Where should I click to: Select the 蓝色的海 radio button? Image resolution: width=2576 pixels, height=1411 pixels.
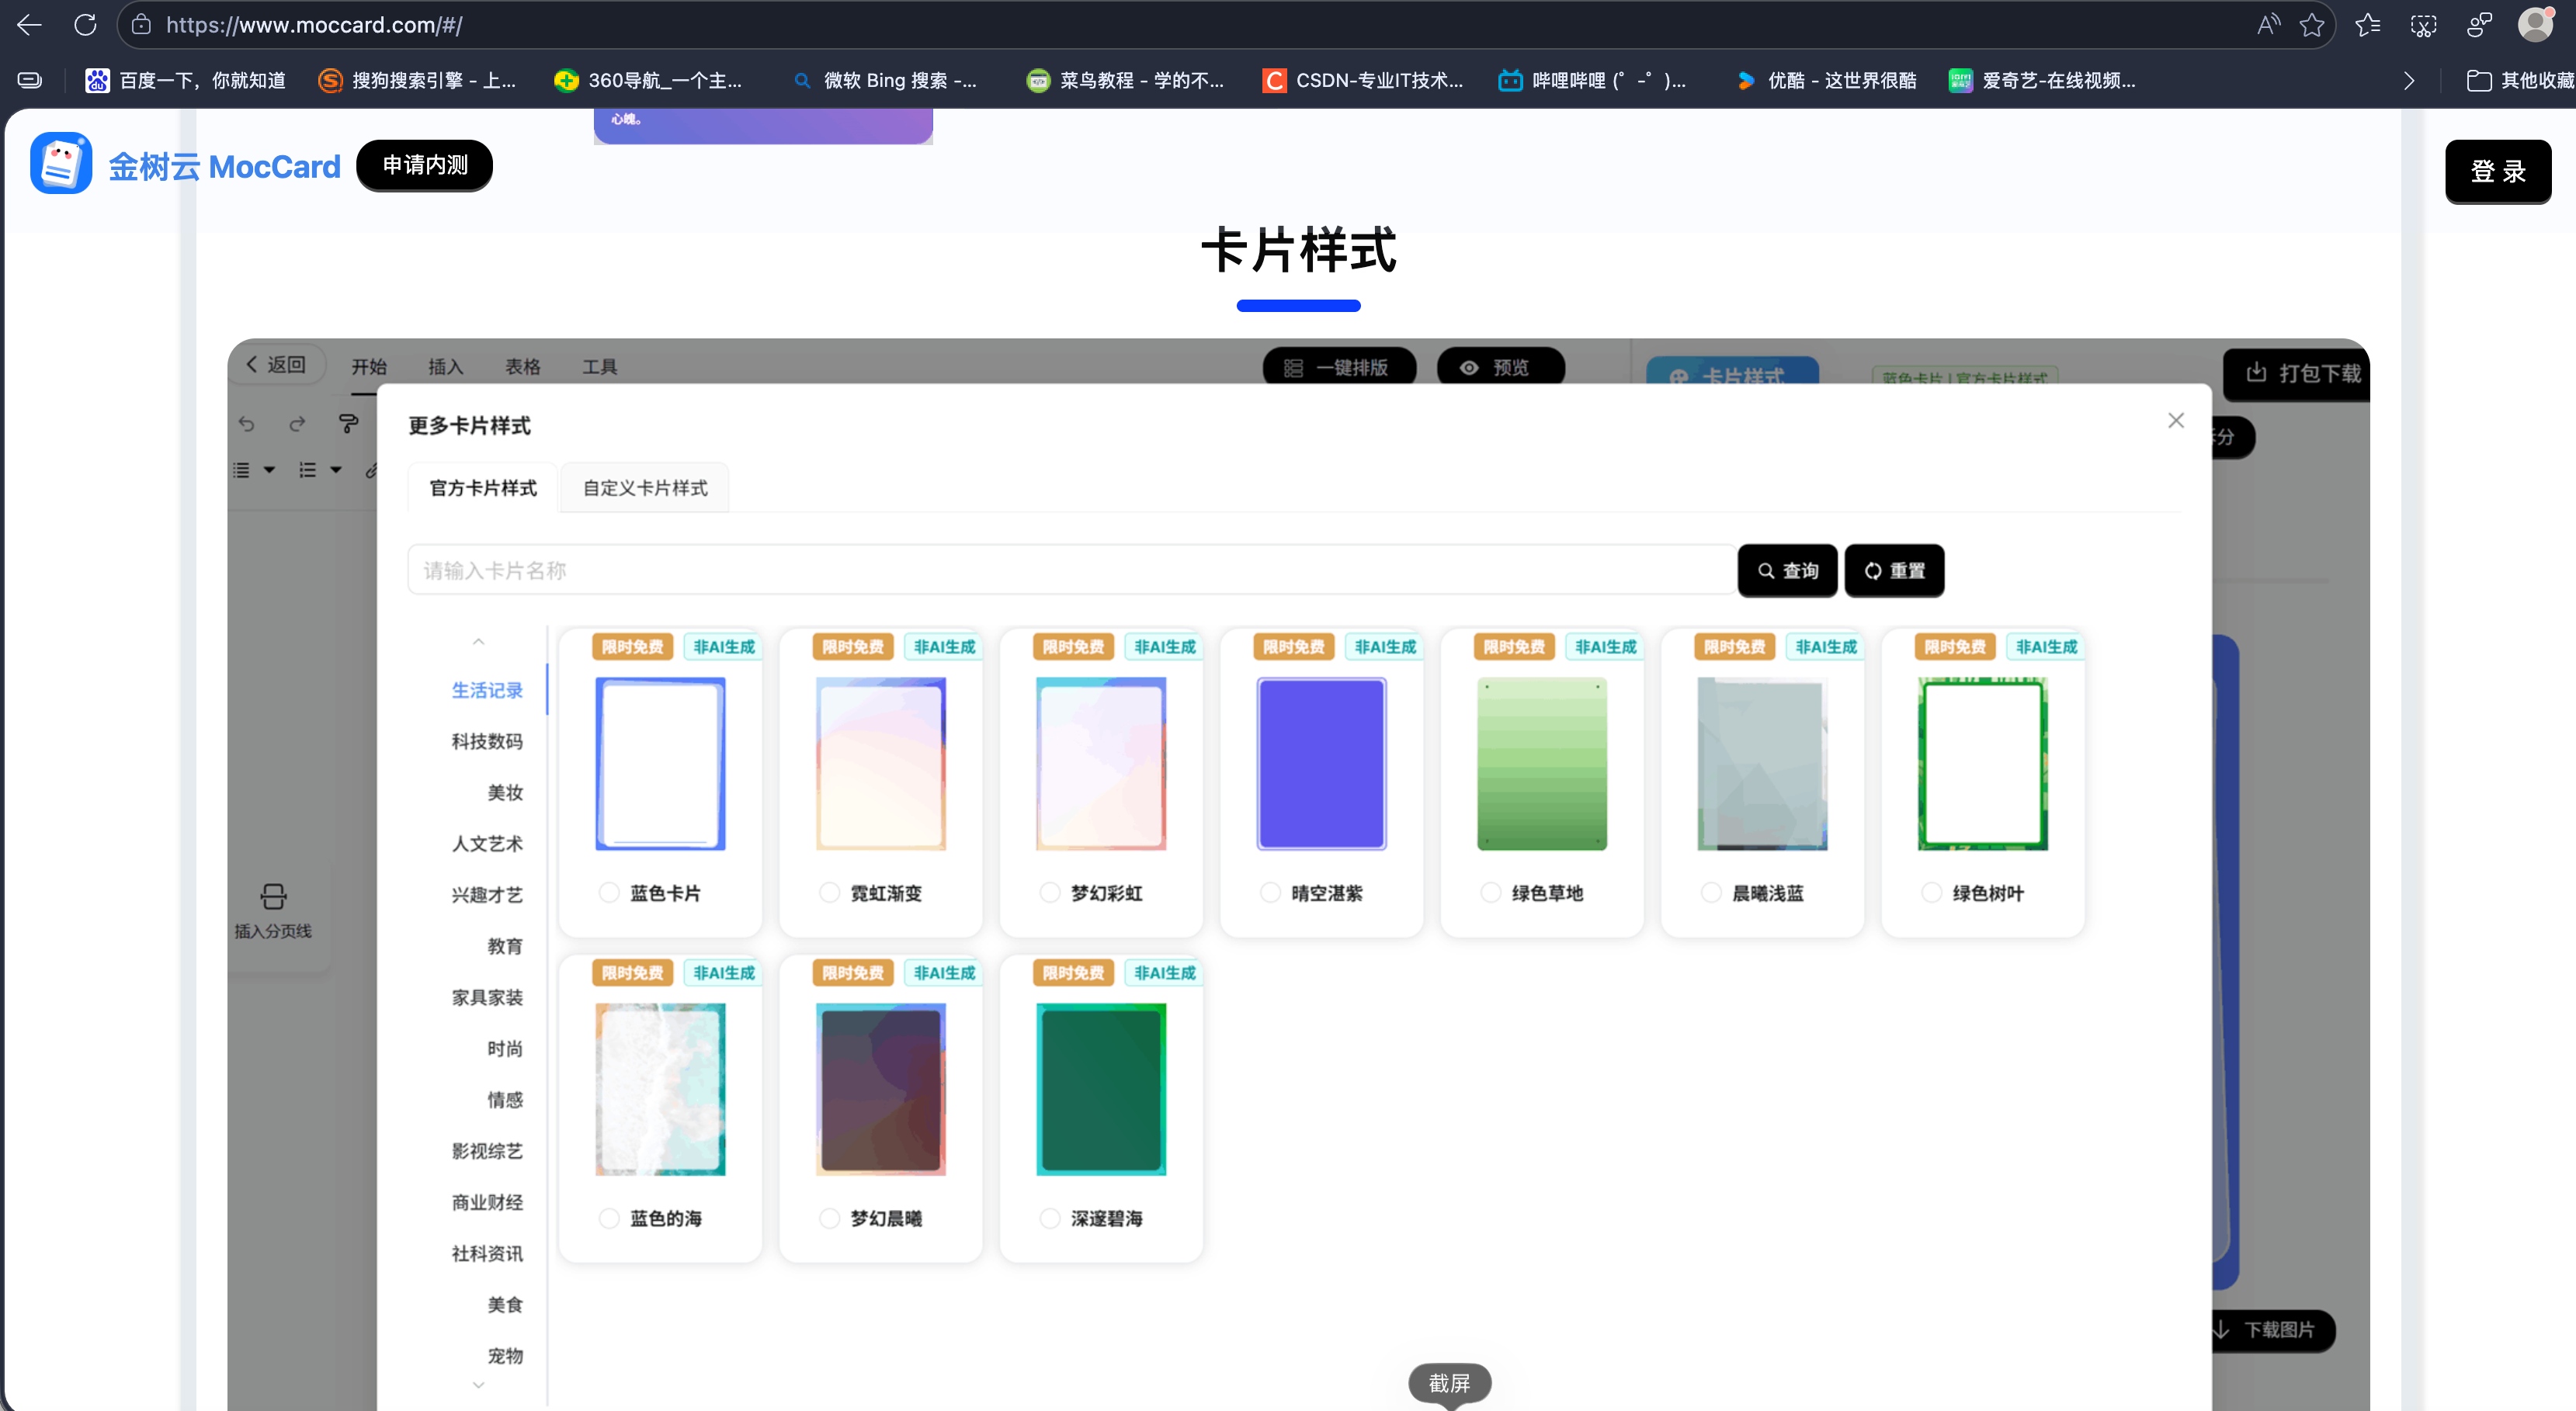click(609, 1218)
